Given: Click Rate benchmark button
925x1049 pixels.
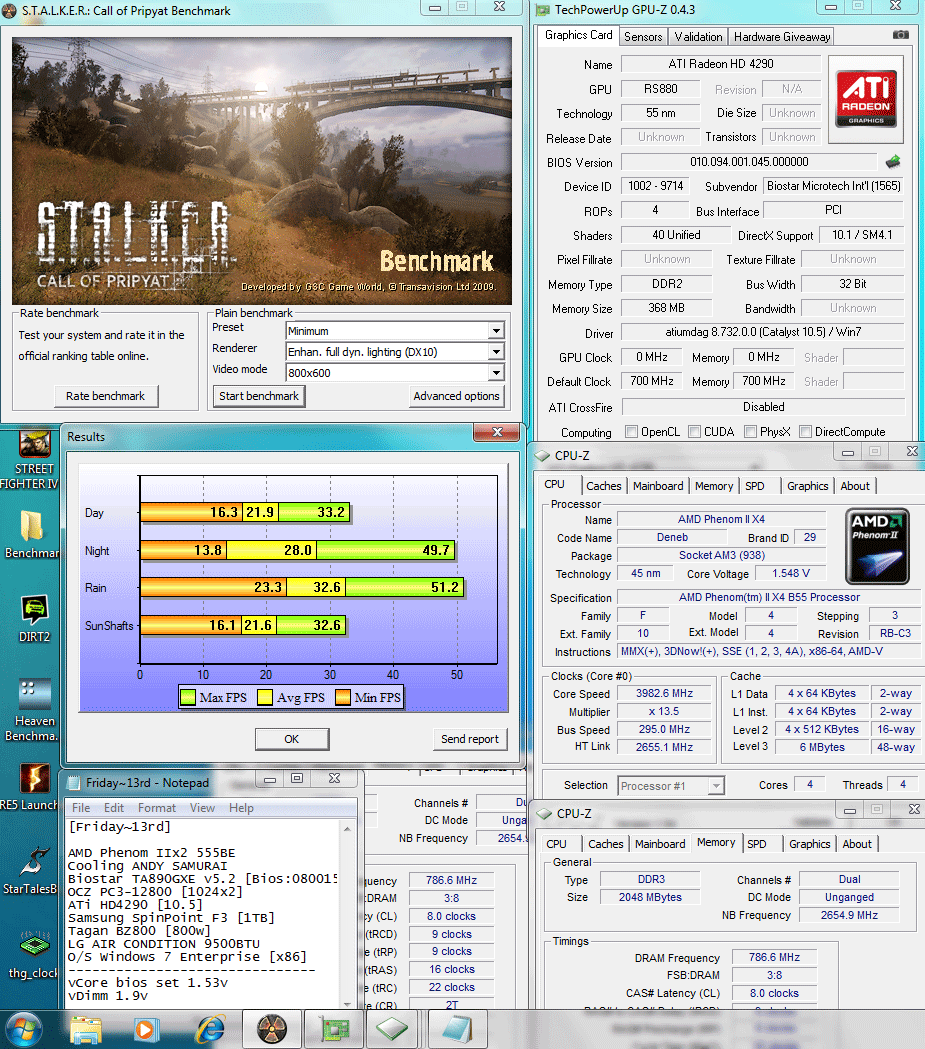Looking at the screenshot, I should click(x=106, y=396).
